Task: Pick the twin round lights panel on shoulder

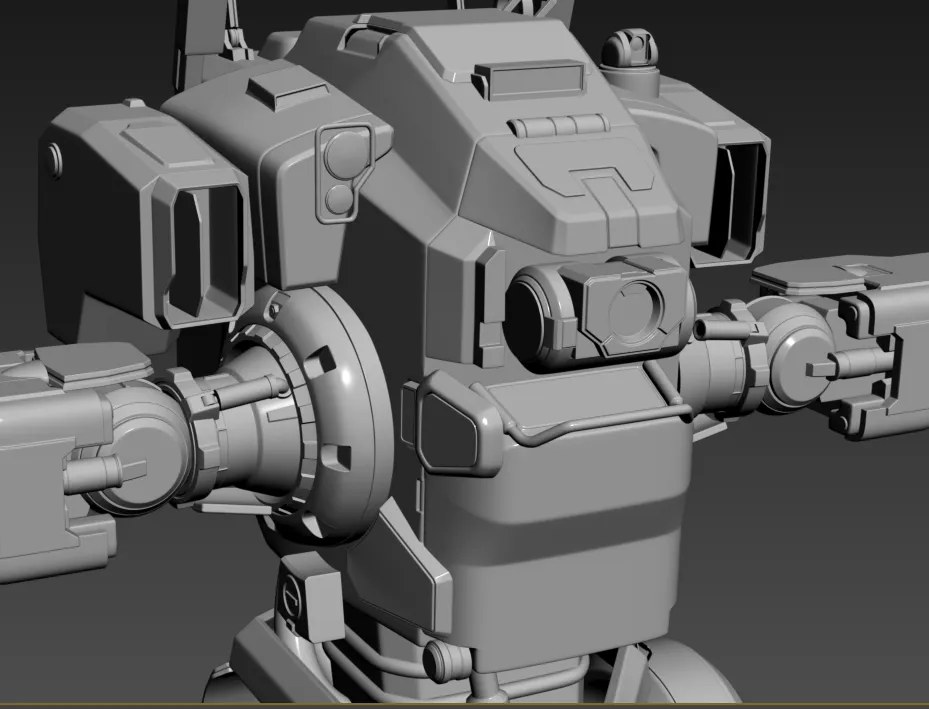Action: (344, 172)
